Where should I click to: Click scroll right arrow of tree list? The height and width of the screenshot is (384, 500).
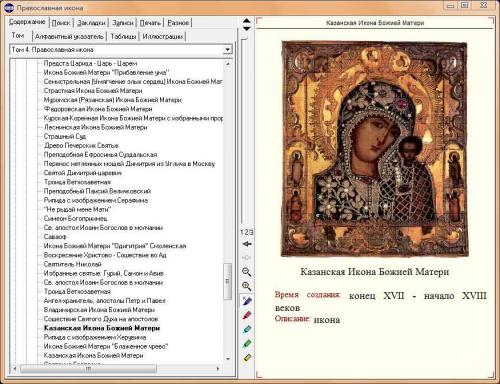pyautogui.click(x=218, y=369)
